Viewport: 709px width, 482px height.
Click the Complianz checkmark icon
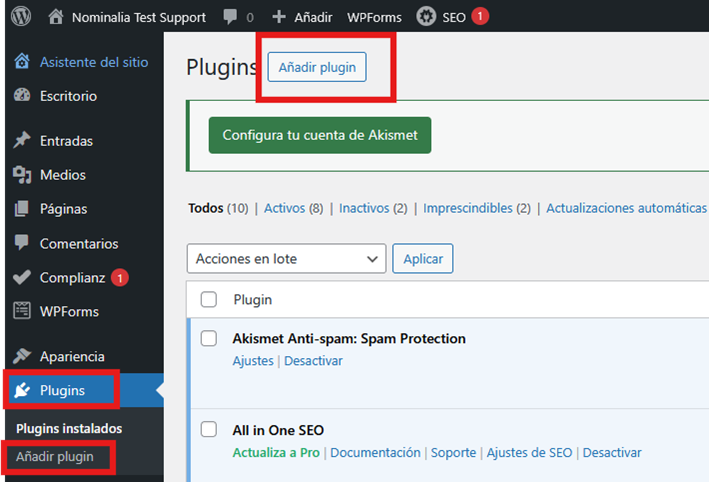[22, 277]
